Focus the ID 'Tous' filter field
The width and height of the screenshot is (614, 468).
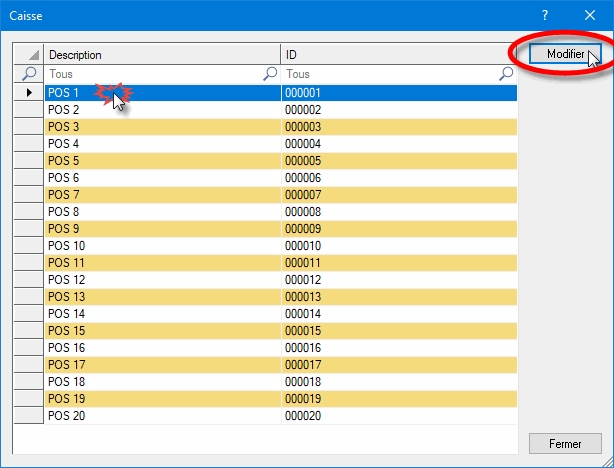(x=390, y=74)
